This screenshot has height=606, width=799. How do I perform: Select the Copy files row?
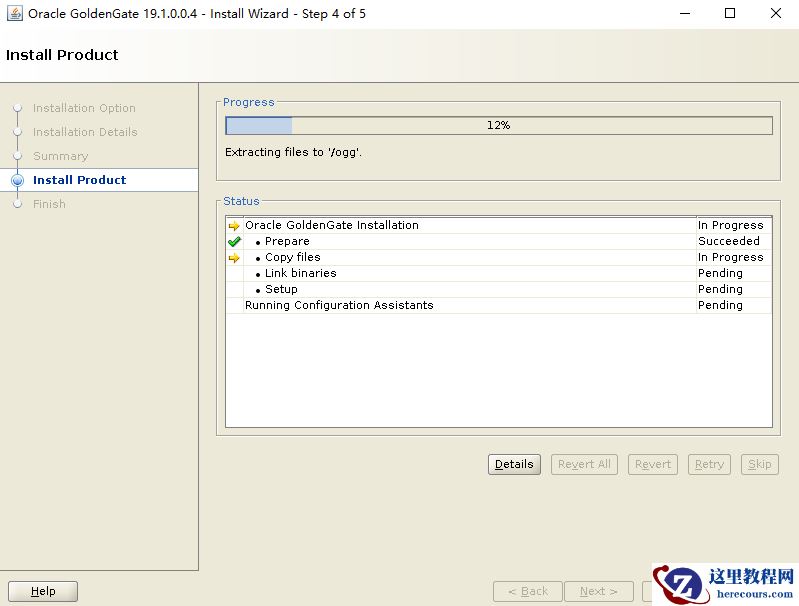point(499,257)
